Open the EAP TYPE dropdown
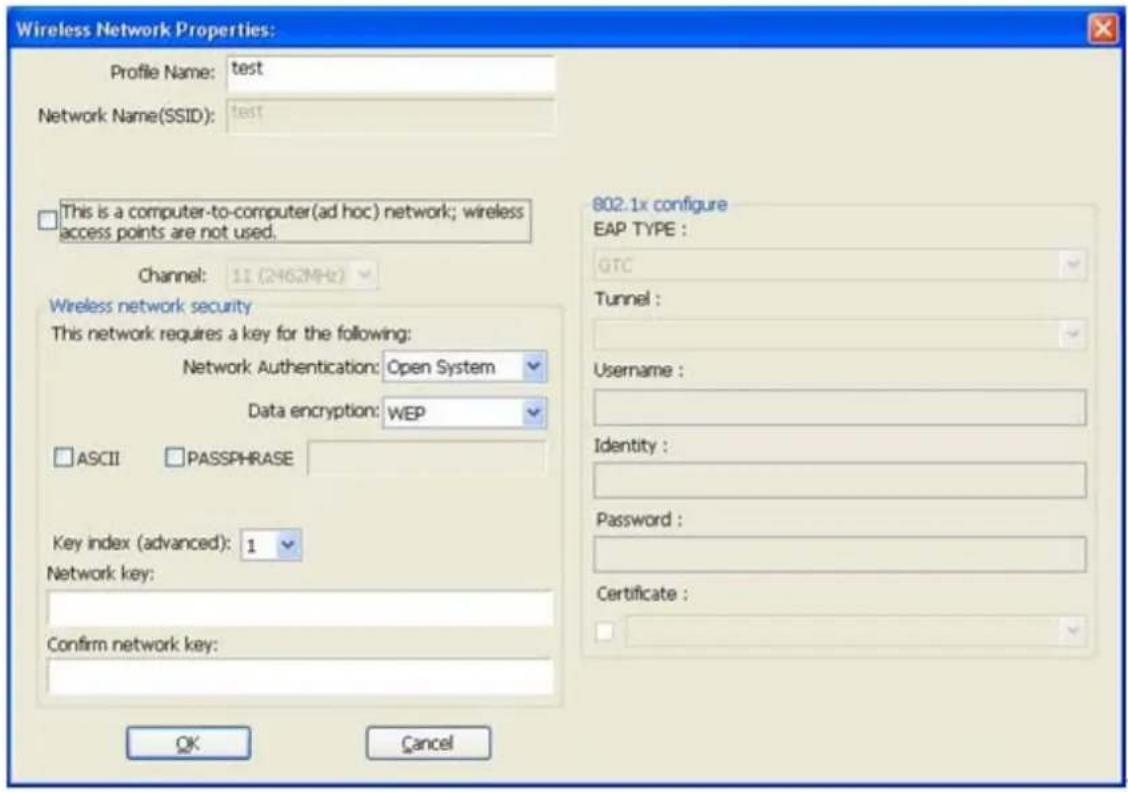 pyautogui.click(x=840, y=265)
